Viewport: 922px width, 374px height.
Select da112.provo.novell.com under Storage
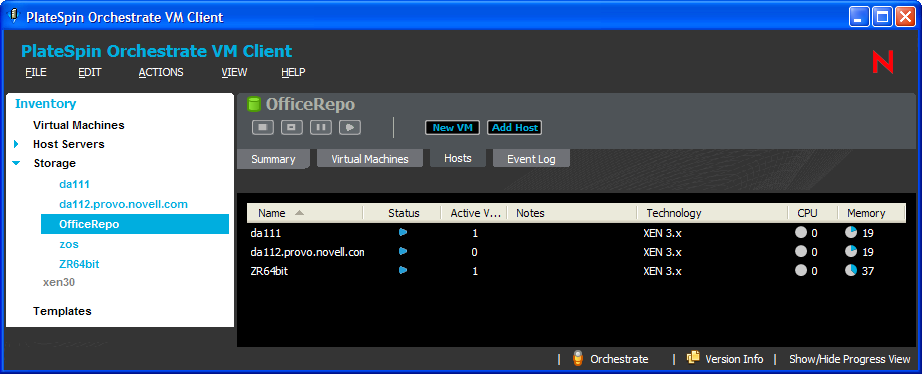click(x=123, y=204)
